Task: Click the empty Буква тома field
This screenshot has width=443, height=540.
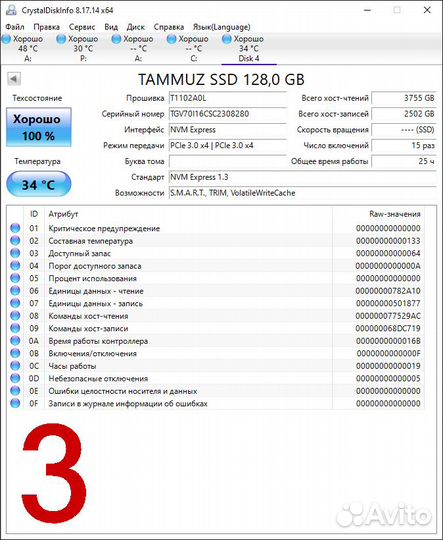Action: click(228, 162)
